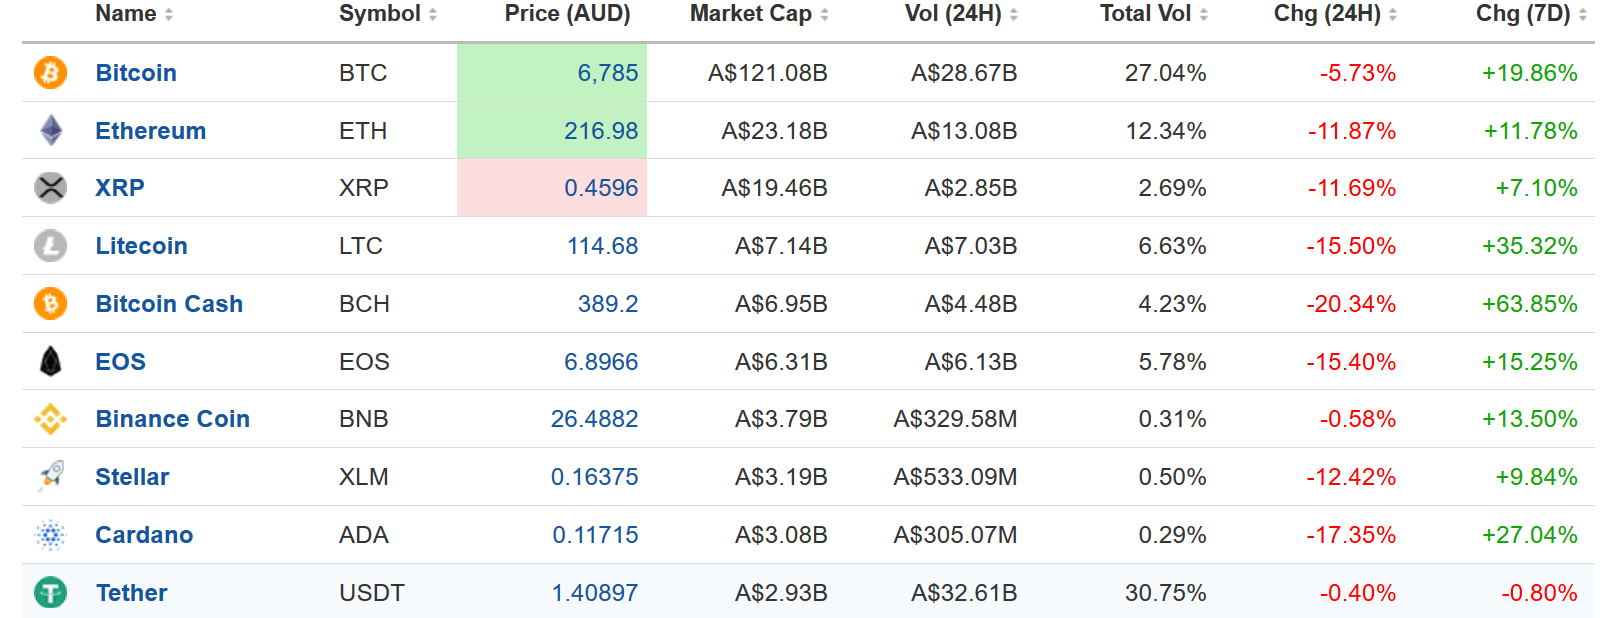The width and height of the screenshot is (1613, 618).
Task: Click Ethereum total volume 12.34%
Action: point(1165,131)
